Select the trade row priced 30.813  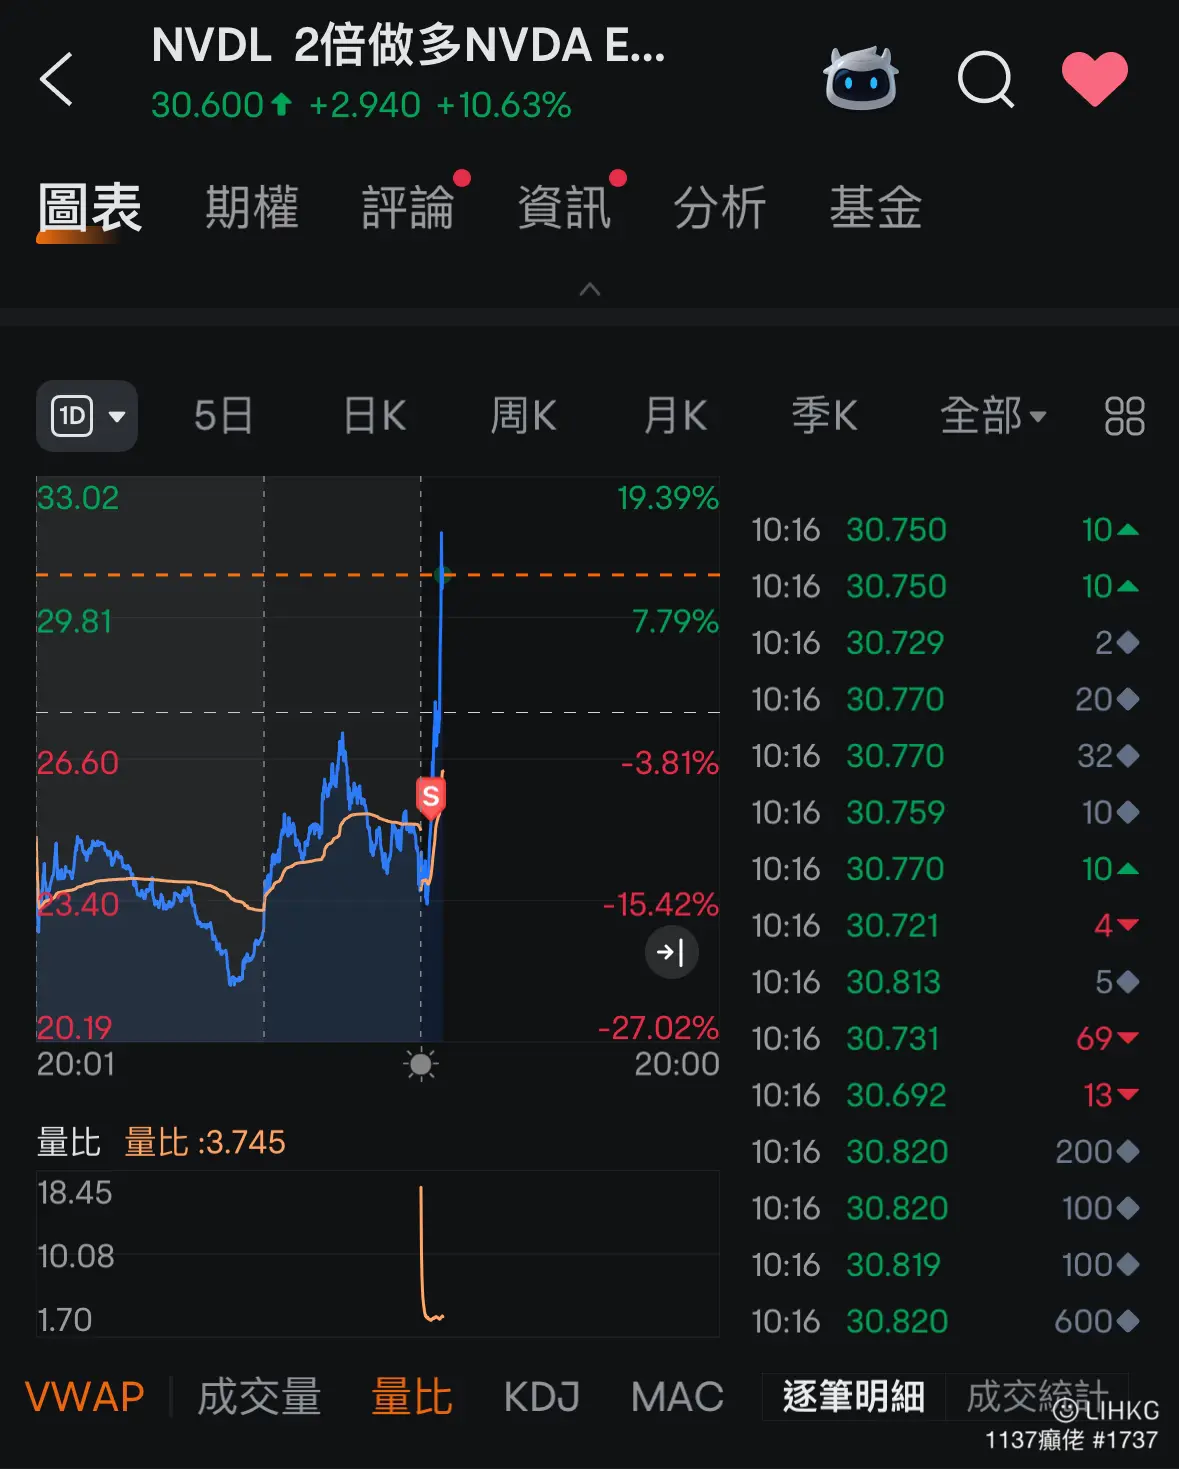point(945,982)
